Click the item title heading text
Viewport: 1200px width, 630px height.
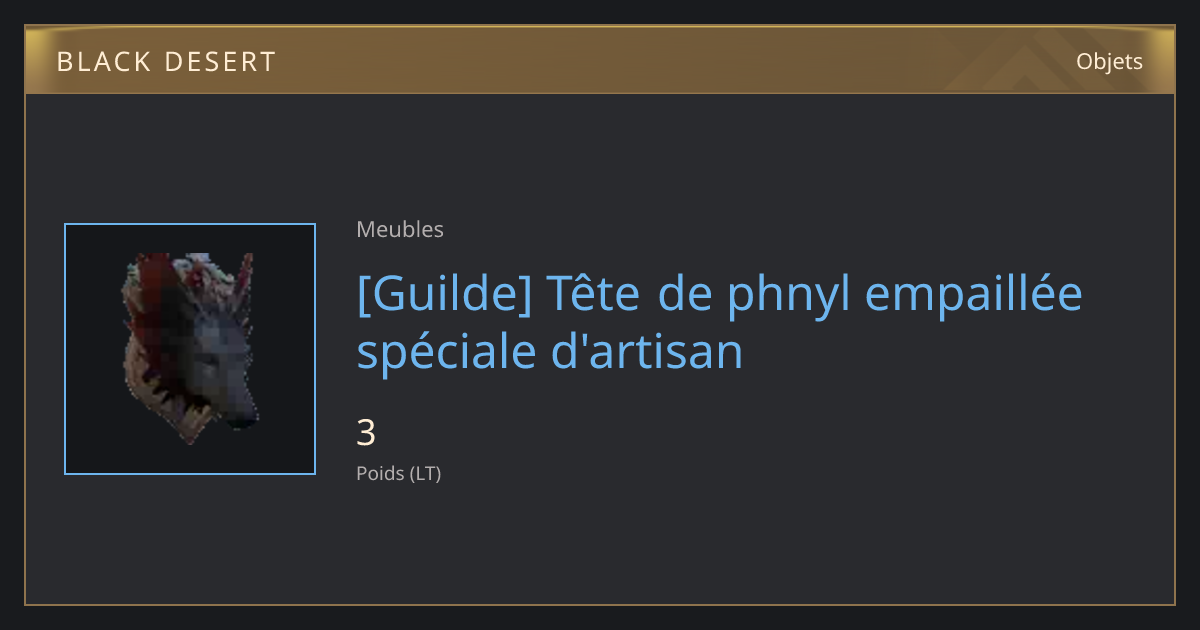tap(720, 324)
